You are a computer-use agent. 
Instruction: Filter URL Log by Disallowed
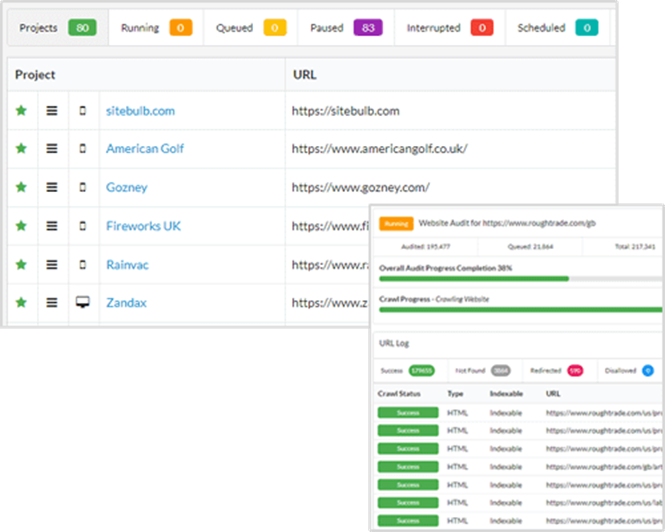click(629, 370)
